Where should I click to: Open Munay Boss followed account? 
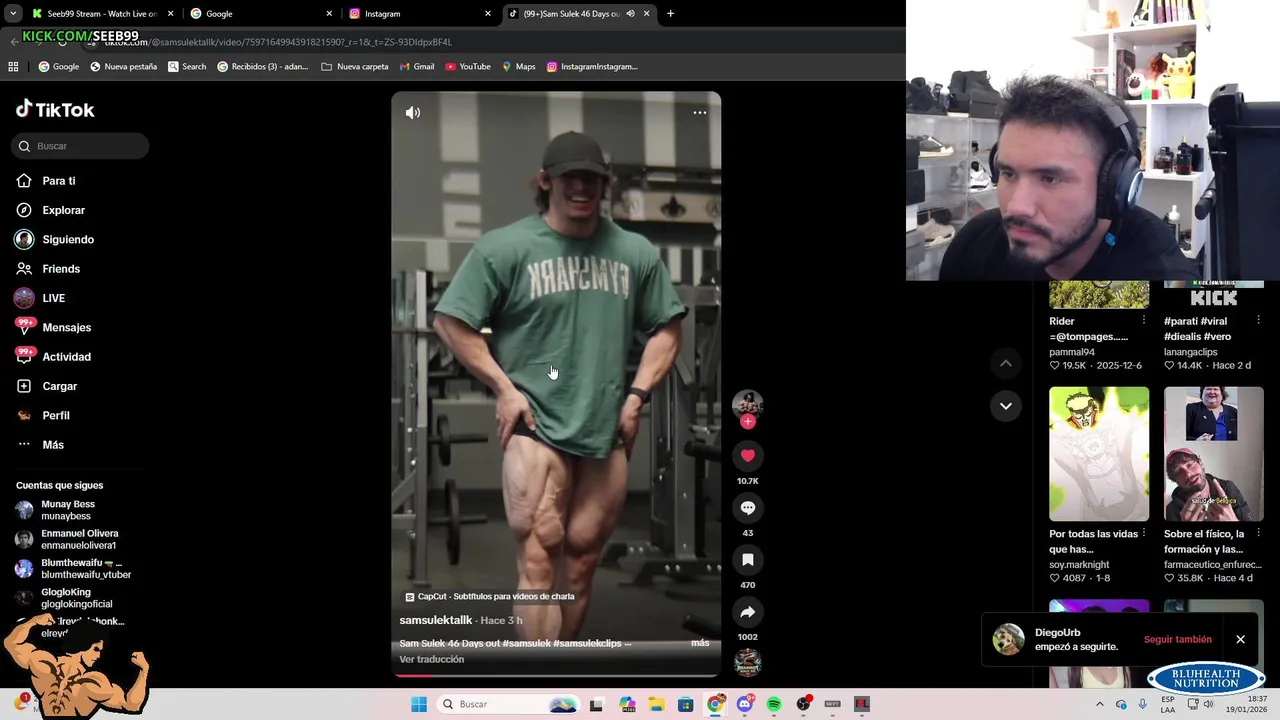click(x=68, y=510)
